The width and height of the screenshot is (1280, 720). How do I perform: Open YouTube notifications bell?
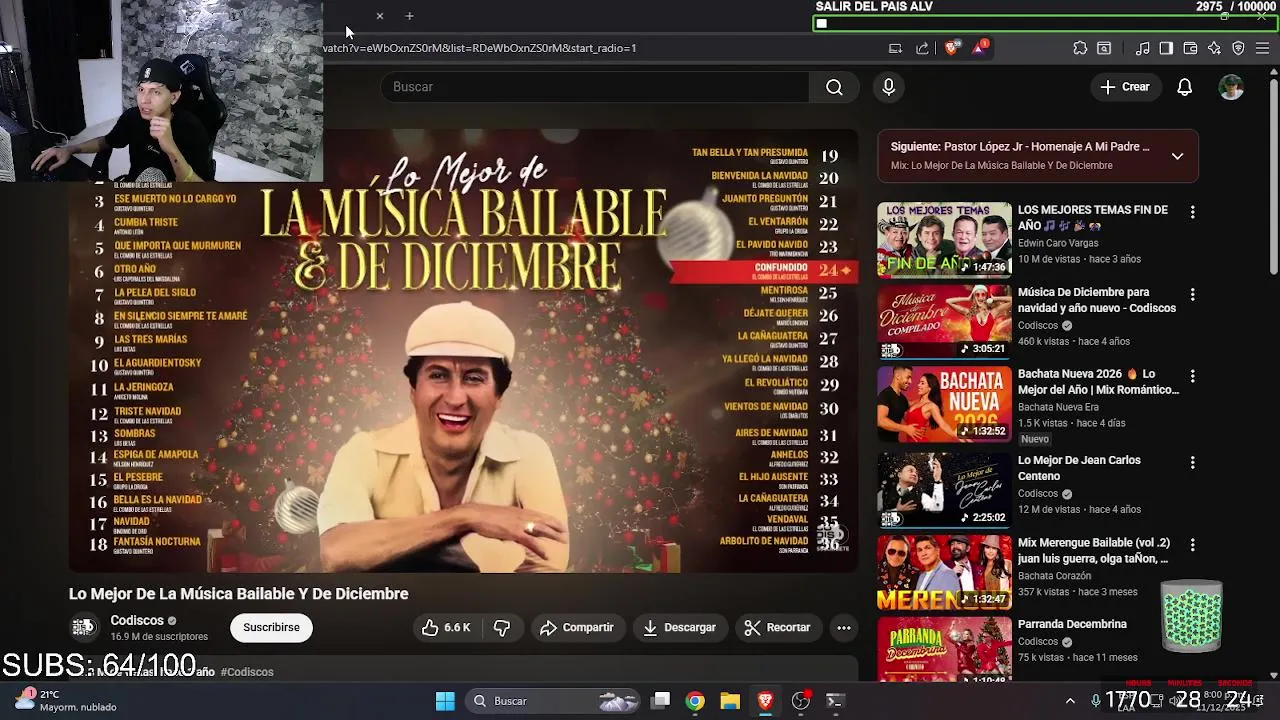pos(1184,87)
